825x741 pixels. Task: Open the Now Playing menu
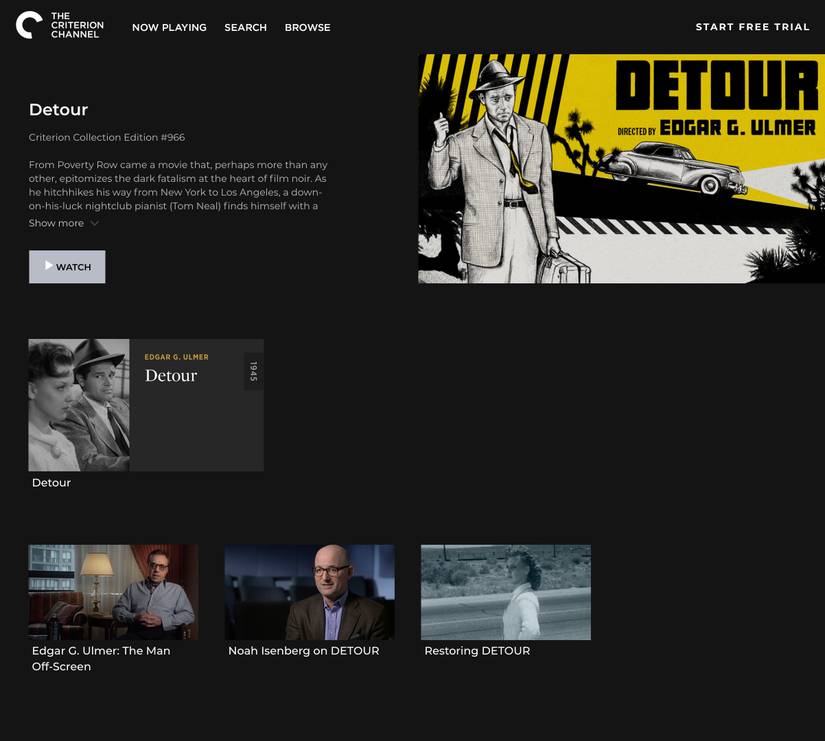(x=169, y=27)
